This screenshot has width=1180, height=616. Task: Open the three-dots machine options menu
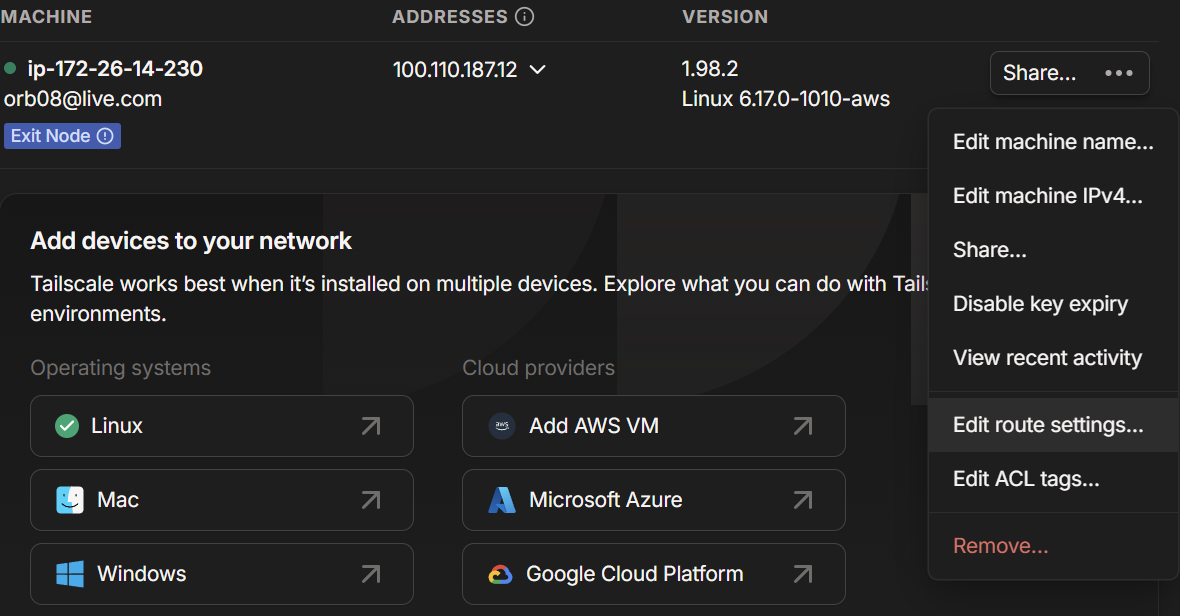pos(1118,73)
